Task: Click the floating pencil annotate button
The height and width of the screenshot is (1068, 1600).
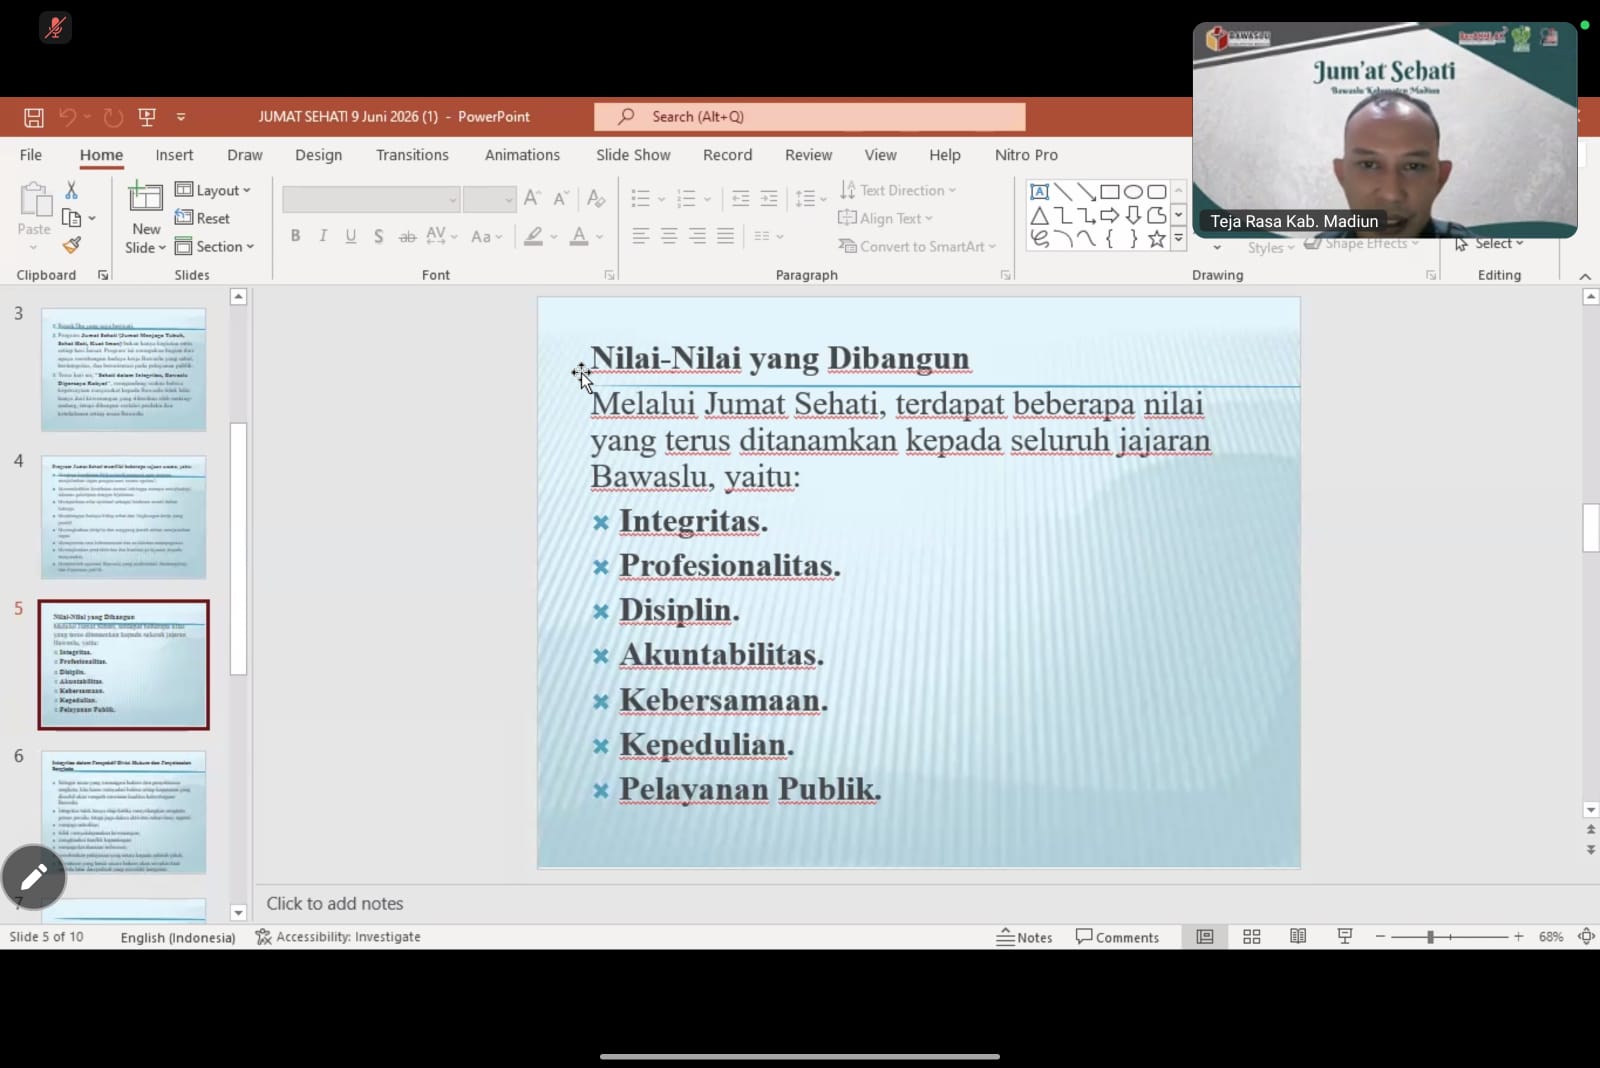Action: (34, 877)
